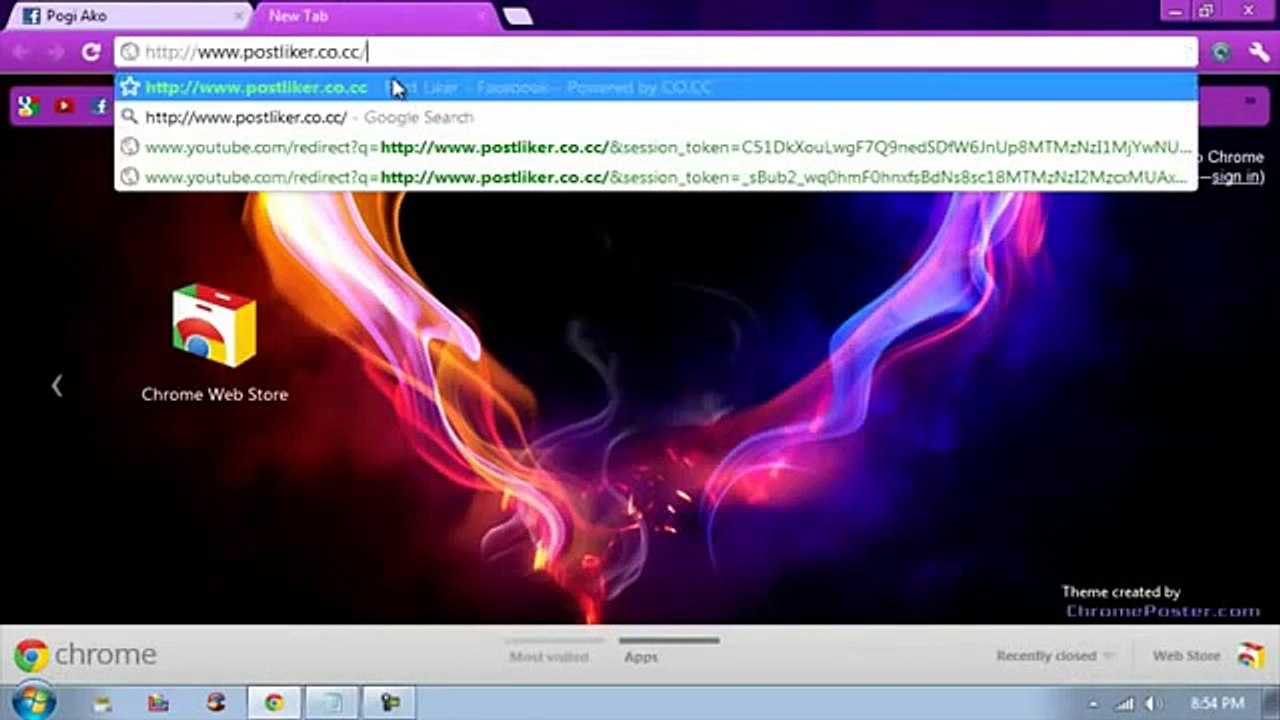
Task: Select the starred postliker.co.cc suggestion
Action: (657, 87)
